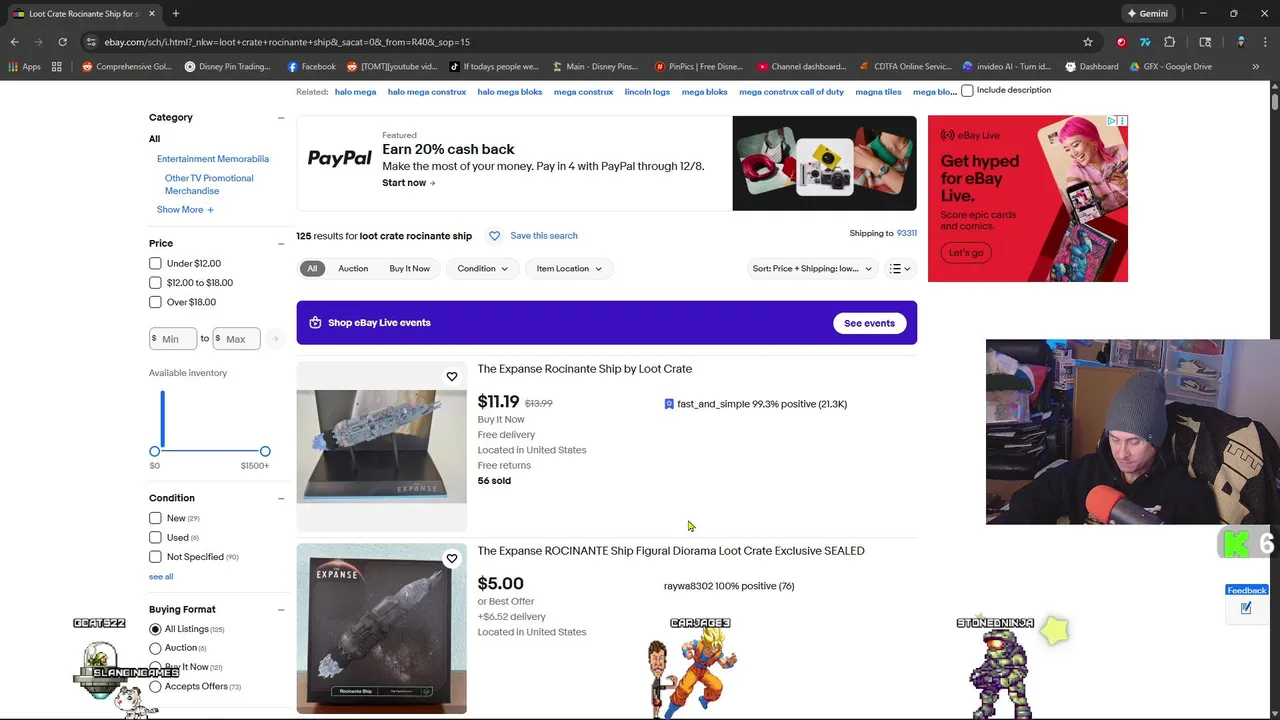
Task: Open Other TV Promotional Merchandise category
Action: pos(209,185)
